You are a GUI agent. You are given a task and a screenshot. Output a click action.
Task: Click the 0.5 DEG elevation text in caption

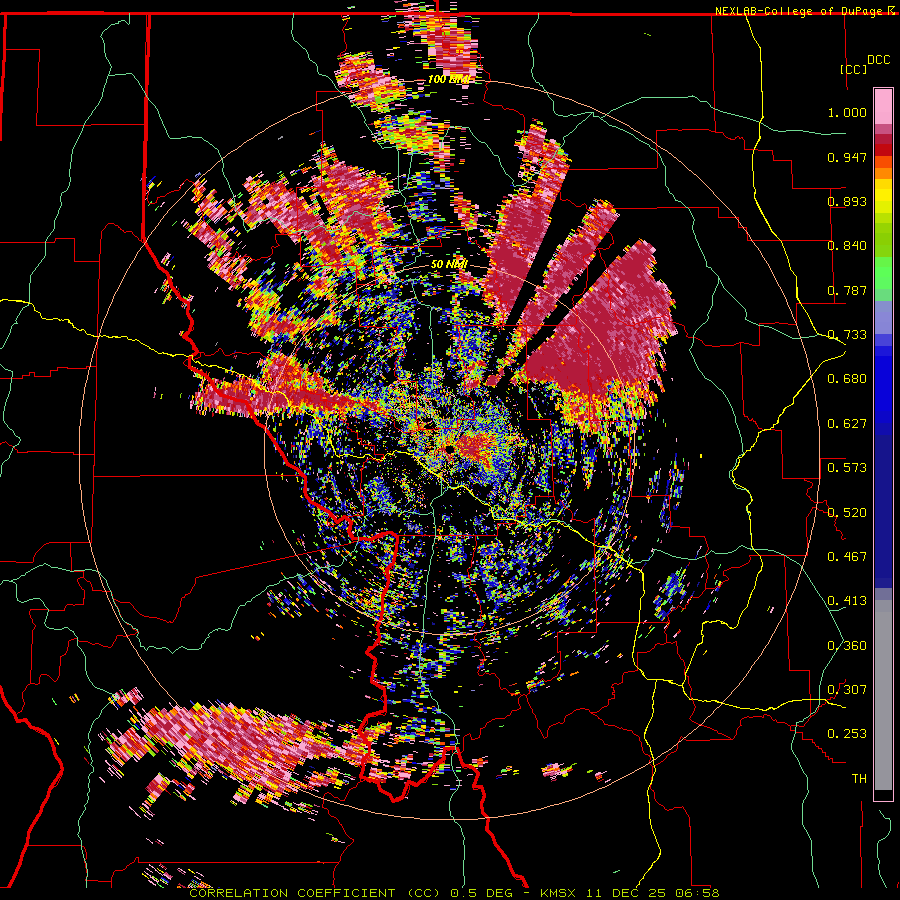tap(481, 893)
